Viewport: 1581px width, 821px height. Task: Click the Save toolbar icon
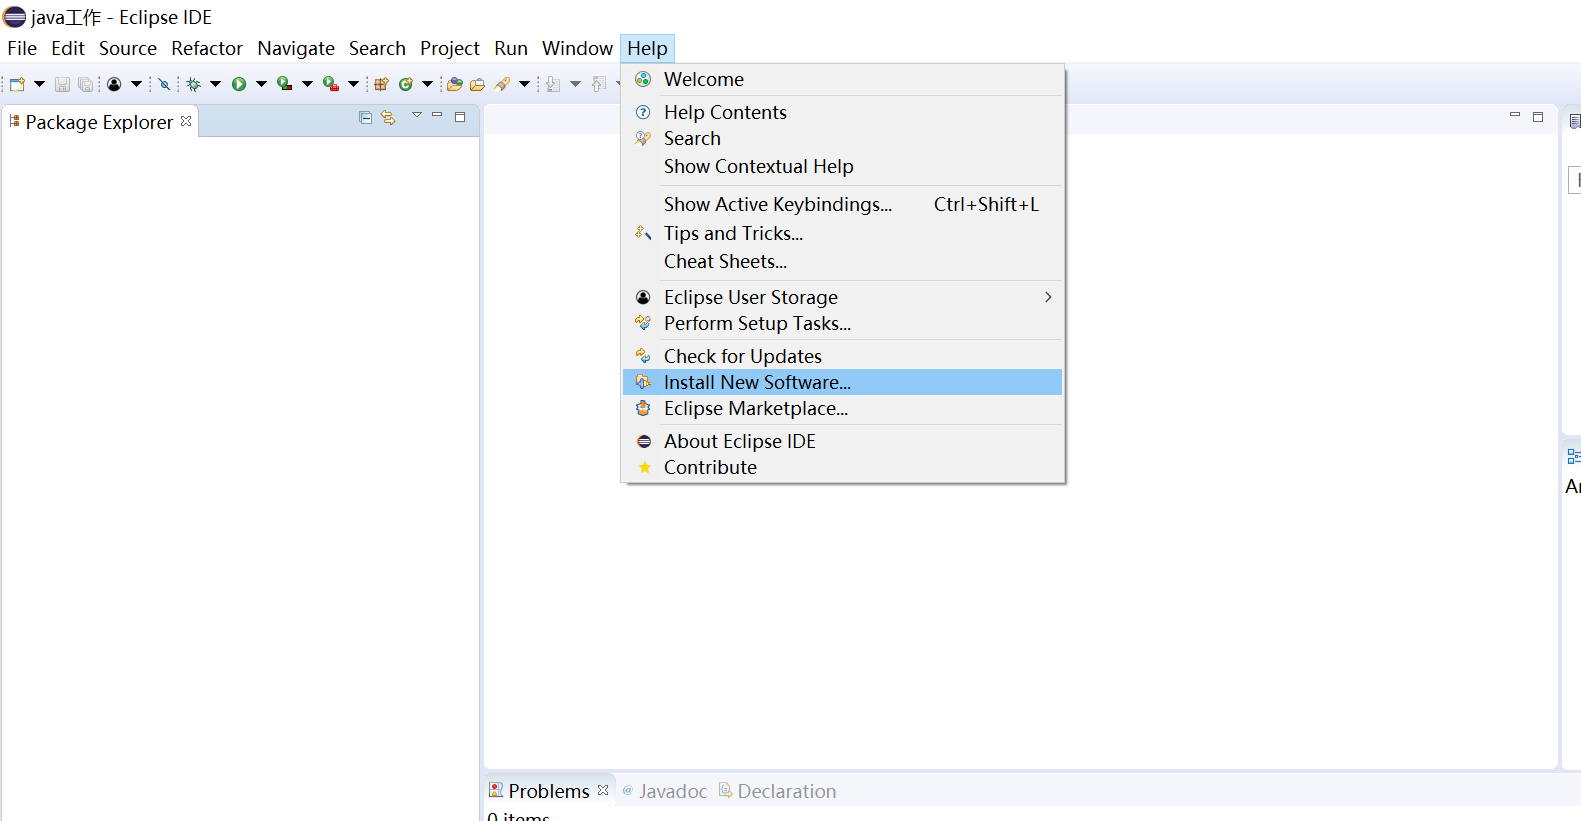tap(62, 85)
